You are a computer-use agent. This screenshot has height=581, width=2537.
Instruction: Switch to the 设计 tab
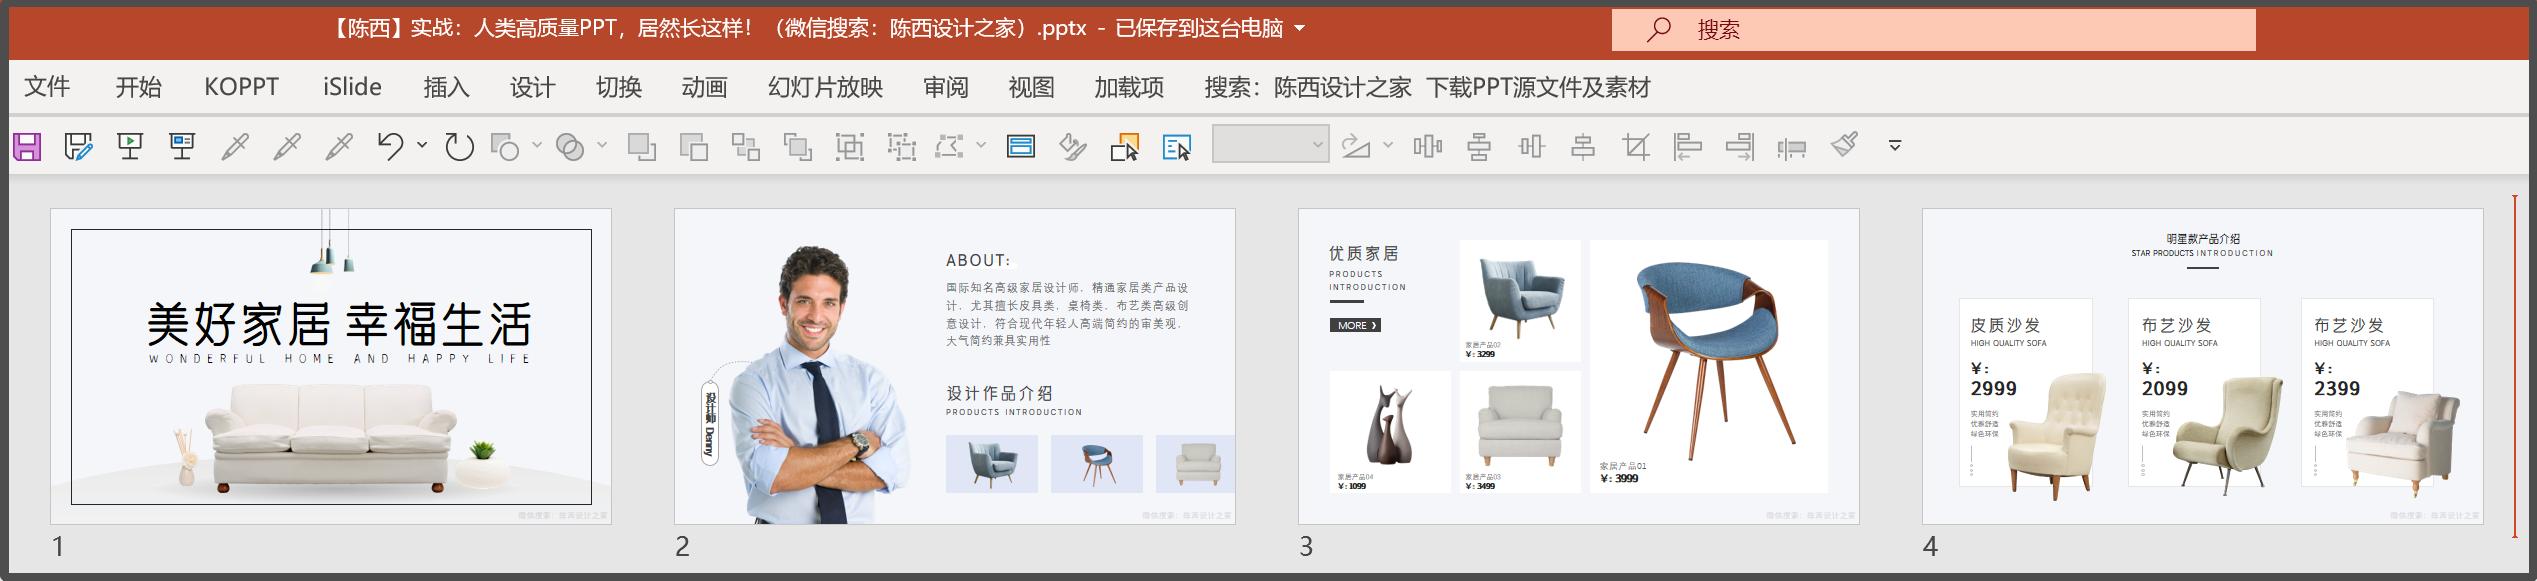[x=532, y=87]
